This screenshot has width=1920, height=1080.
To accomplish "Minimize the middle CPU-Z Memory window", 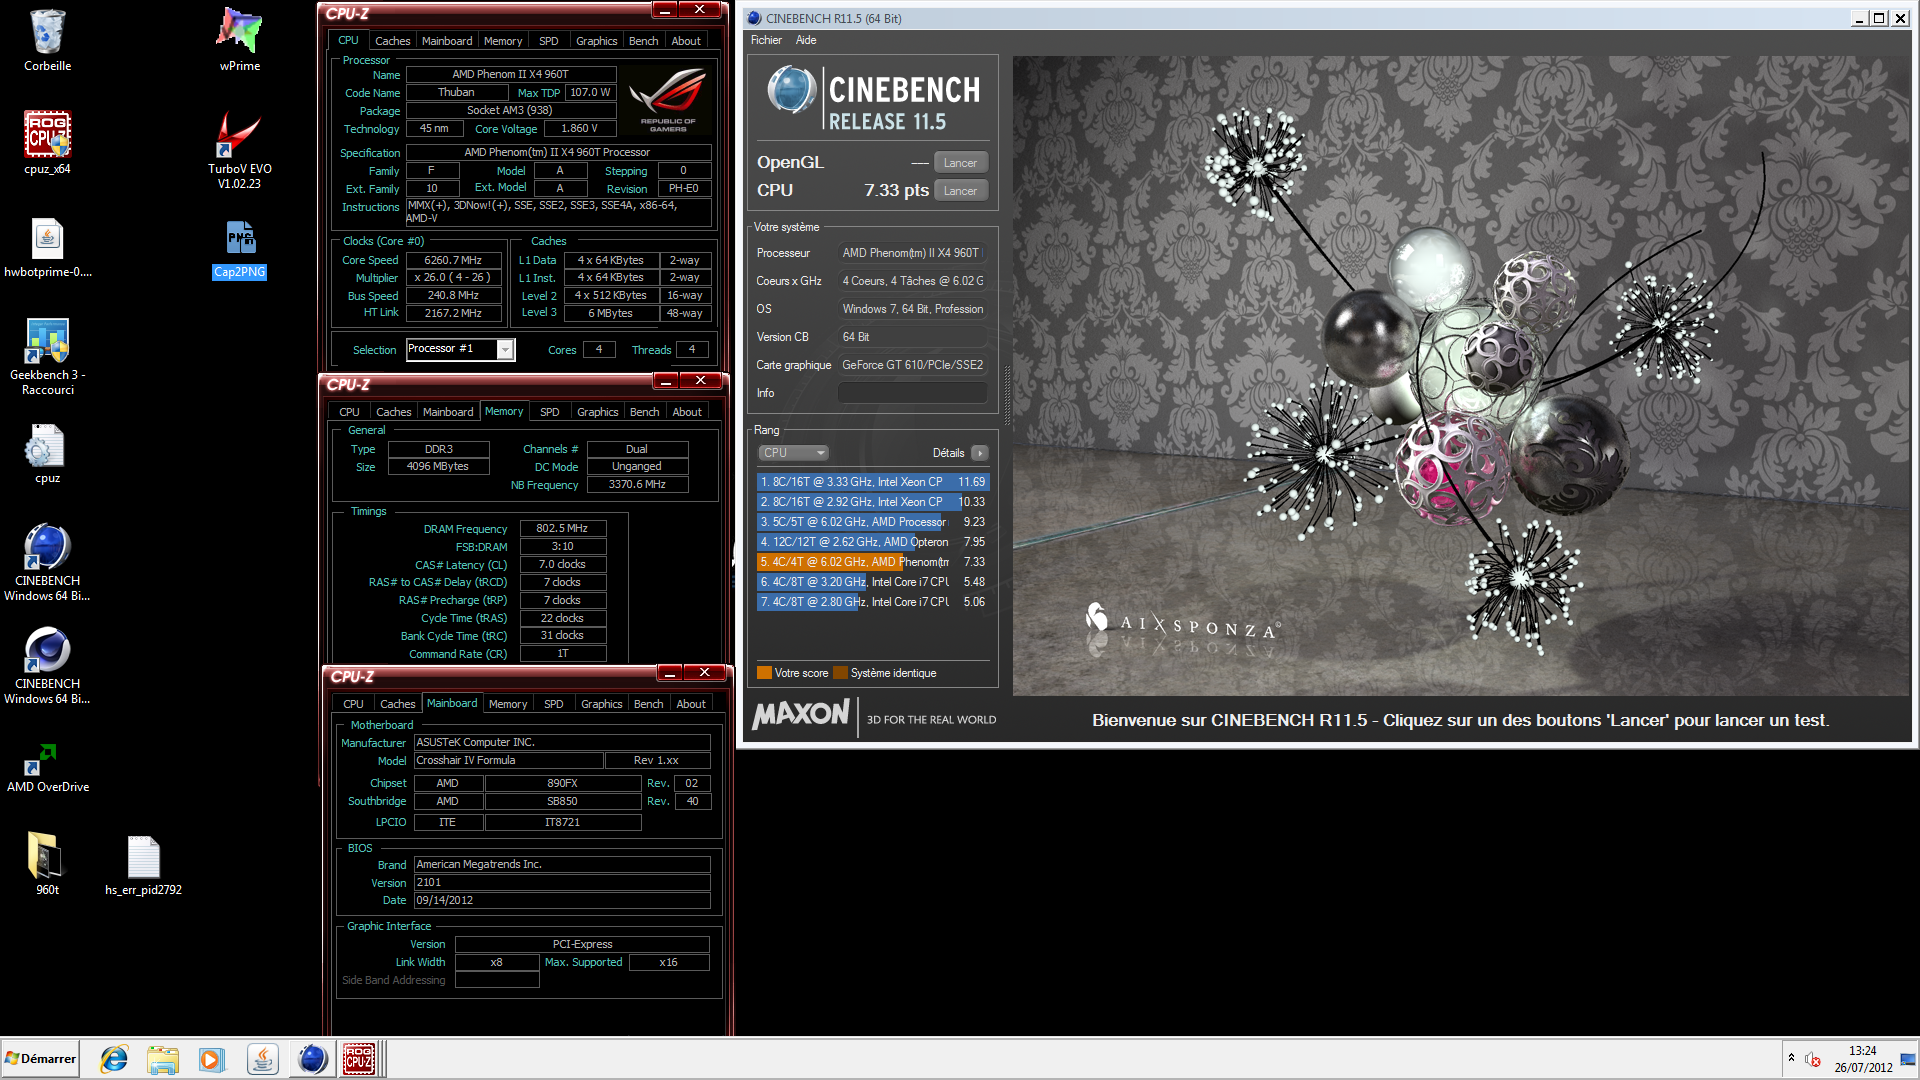I will click(666, 381).
